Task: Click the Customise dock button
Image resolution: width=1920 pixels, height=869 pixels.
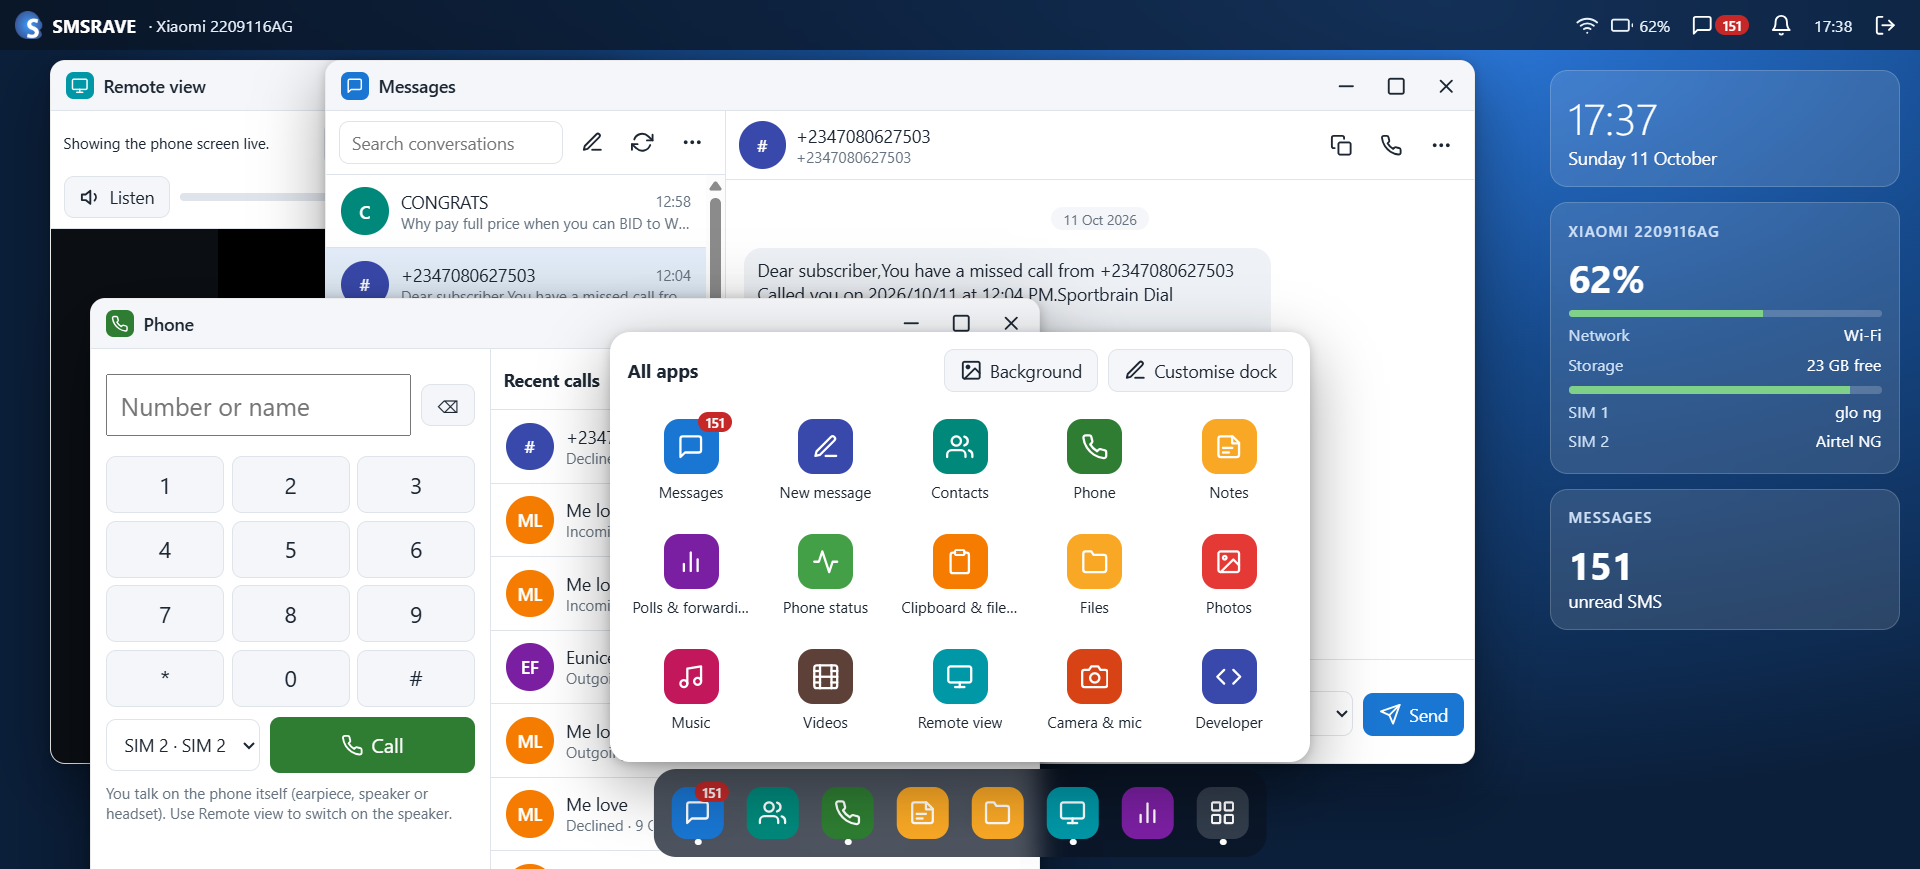Action: (x=1200, y=371)
